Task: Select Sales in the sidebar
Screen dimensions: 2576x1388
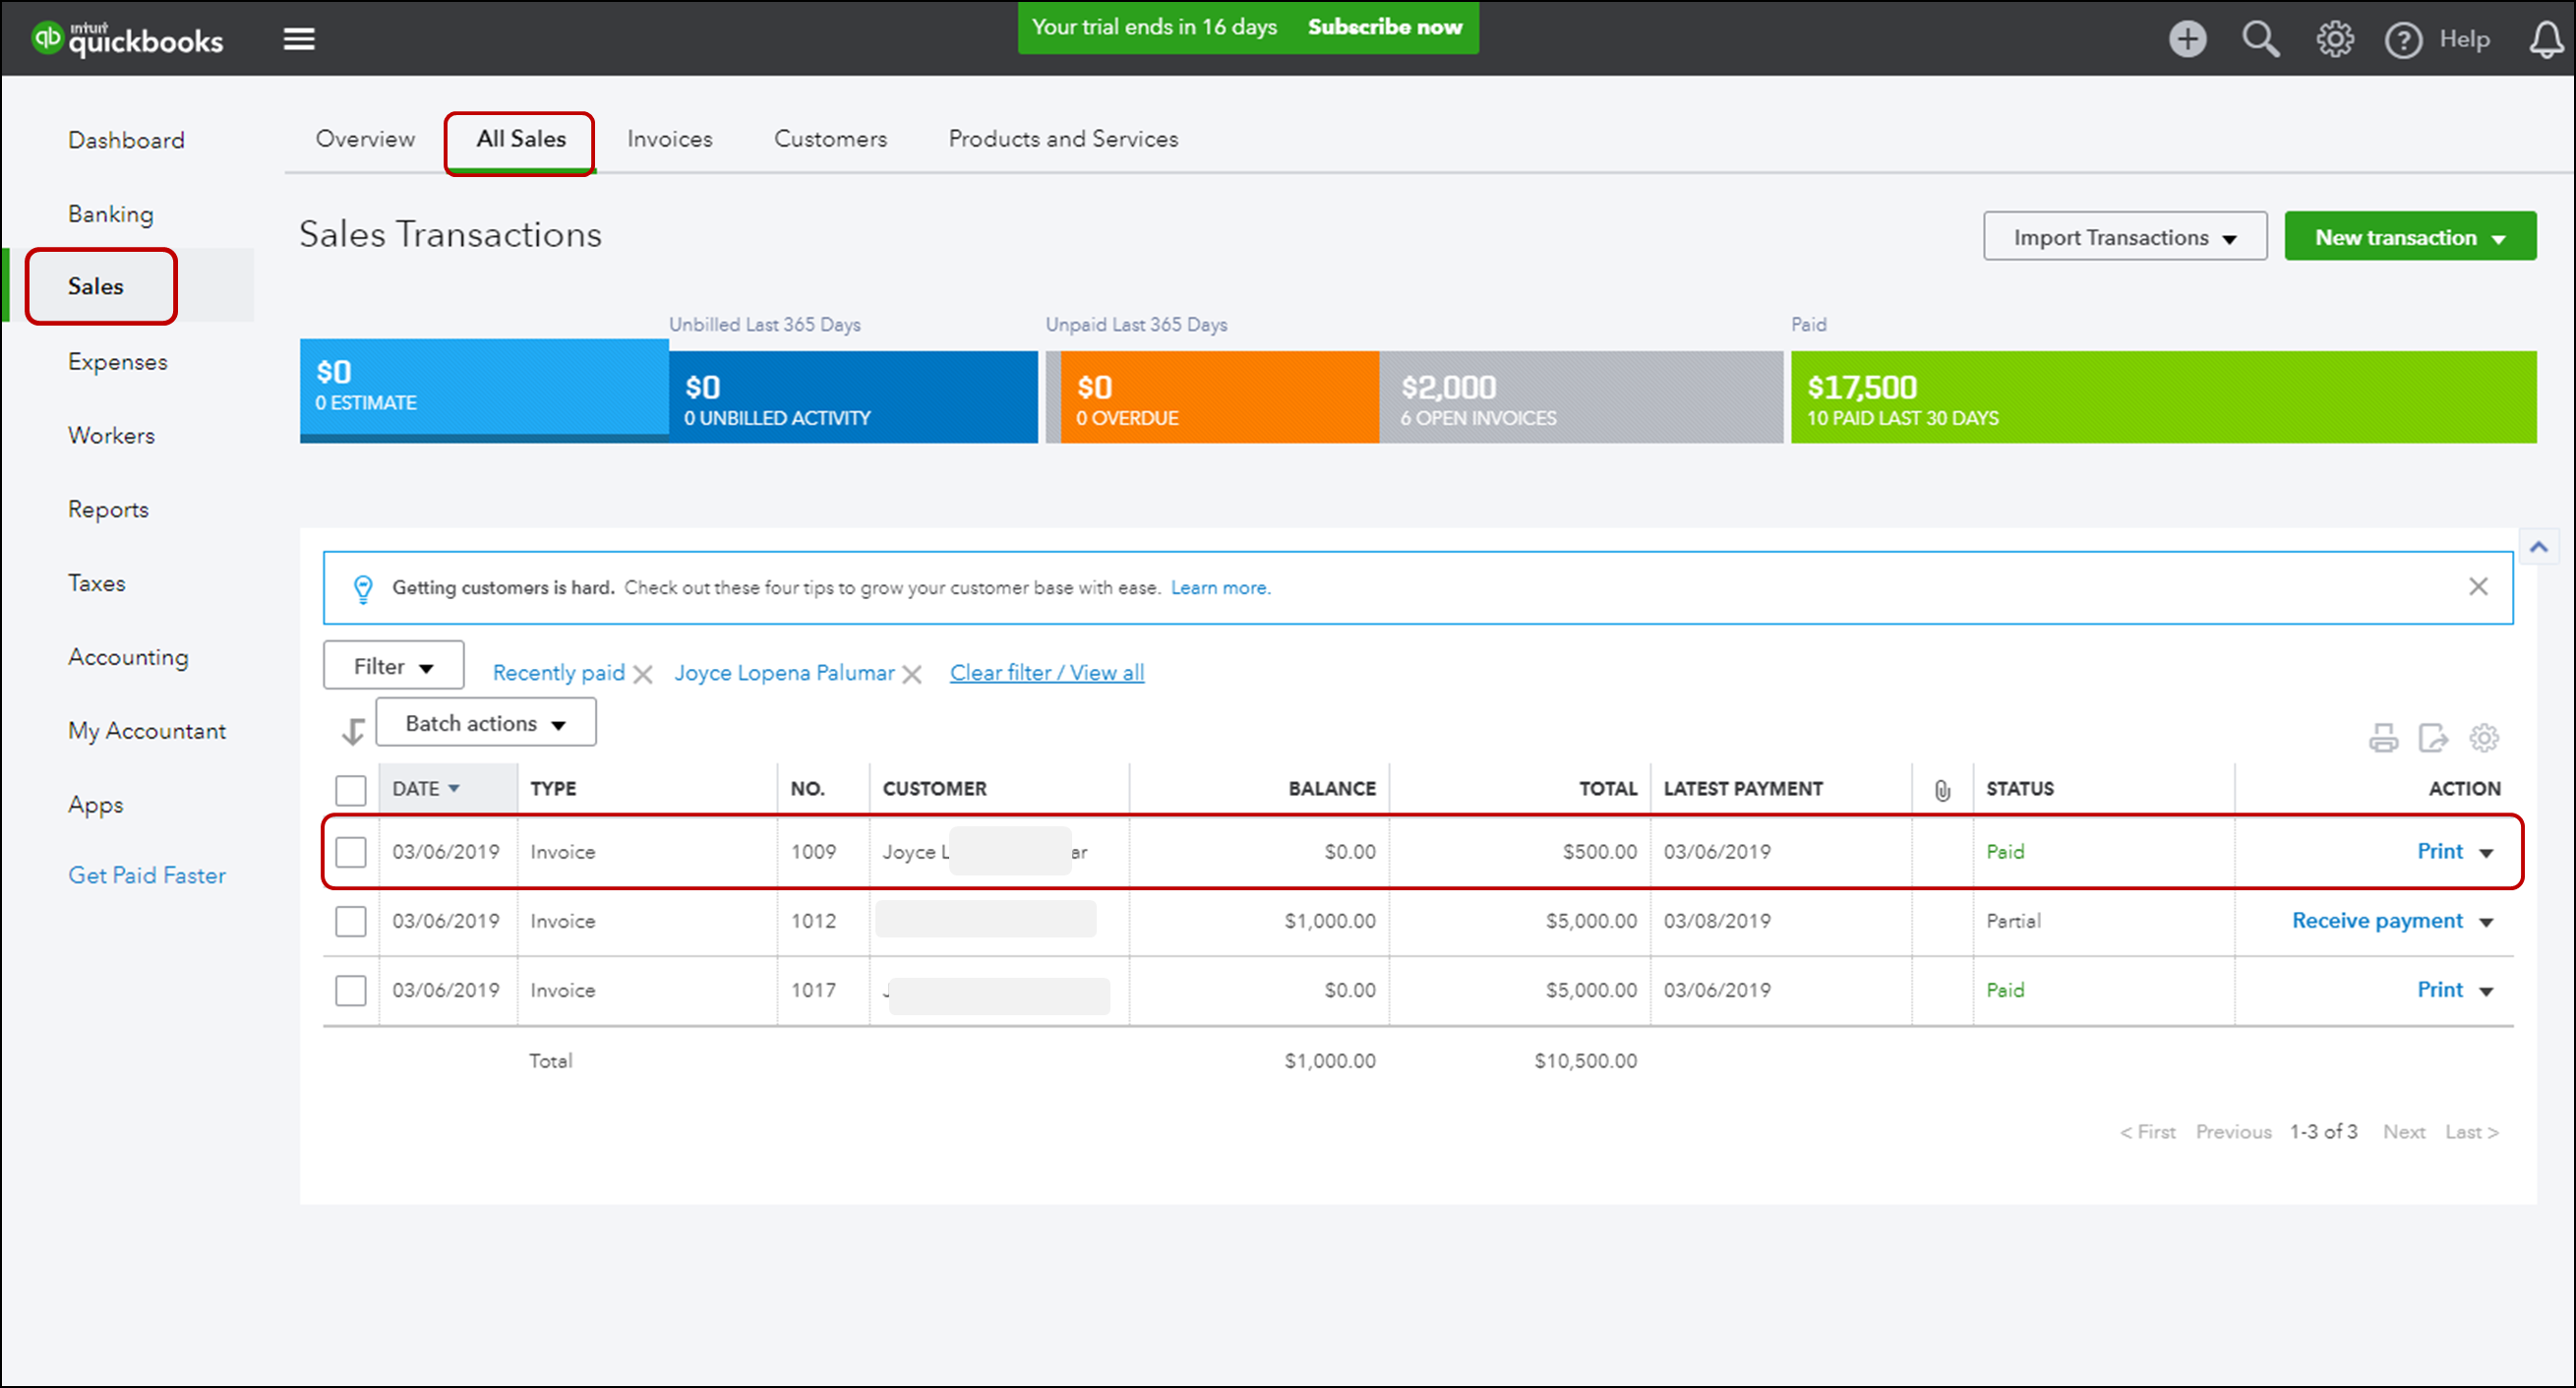Action: [96, 286]
